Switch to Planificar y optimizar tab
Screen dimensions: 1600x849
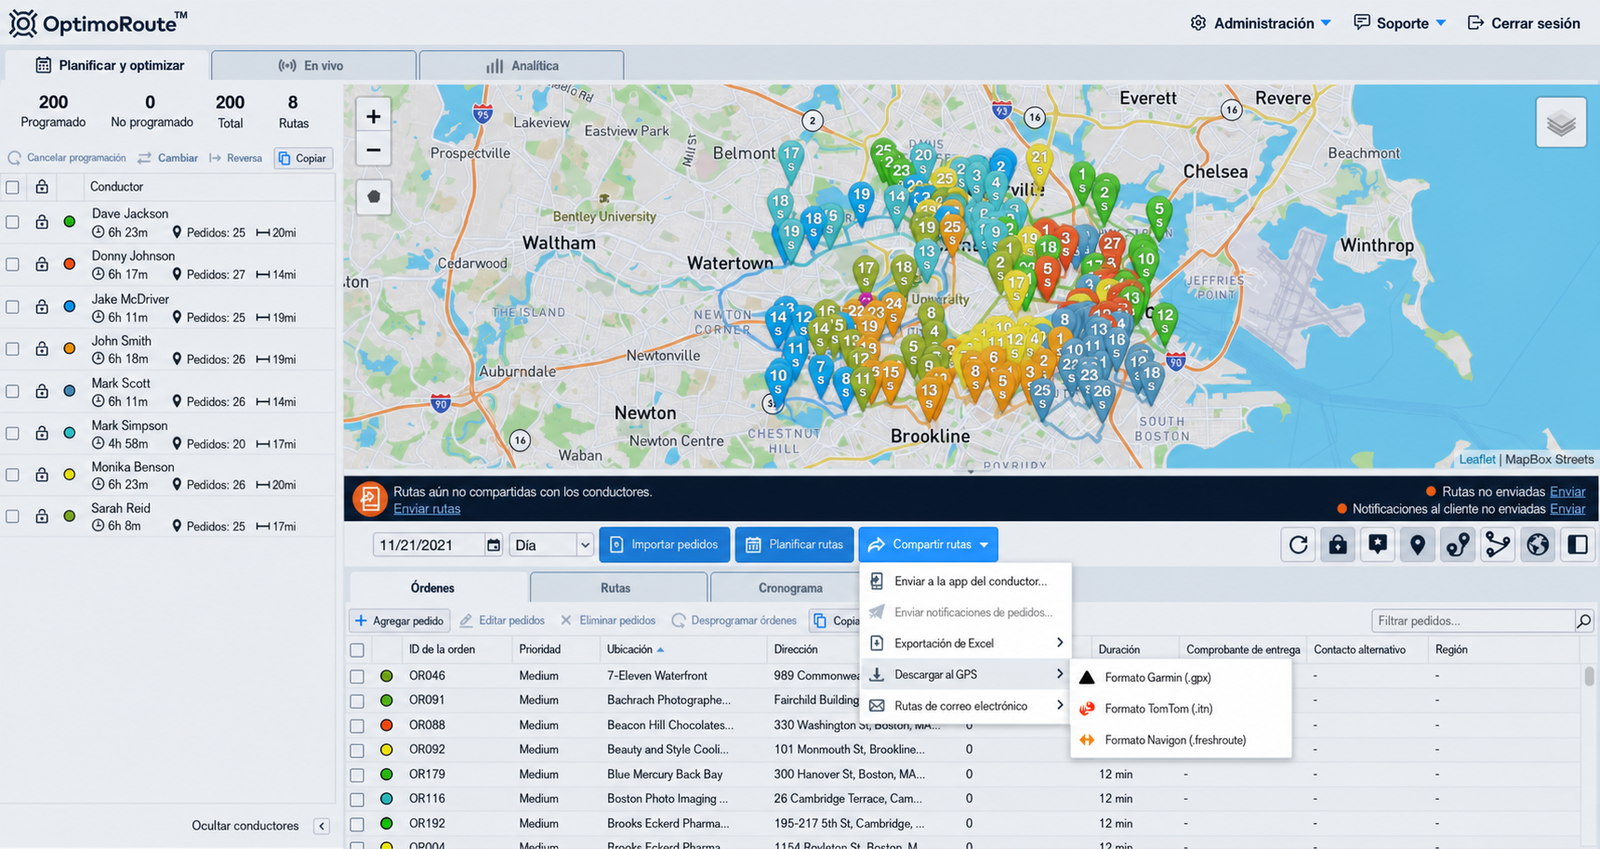coord(110,65)
